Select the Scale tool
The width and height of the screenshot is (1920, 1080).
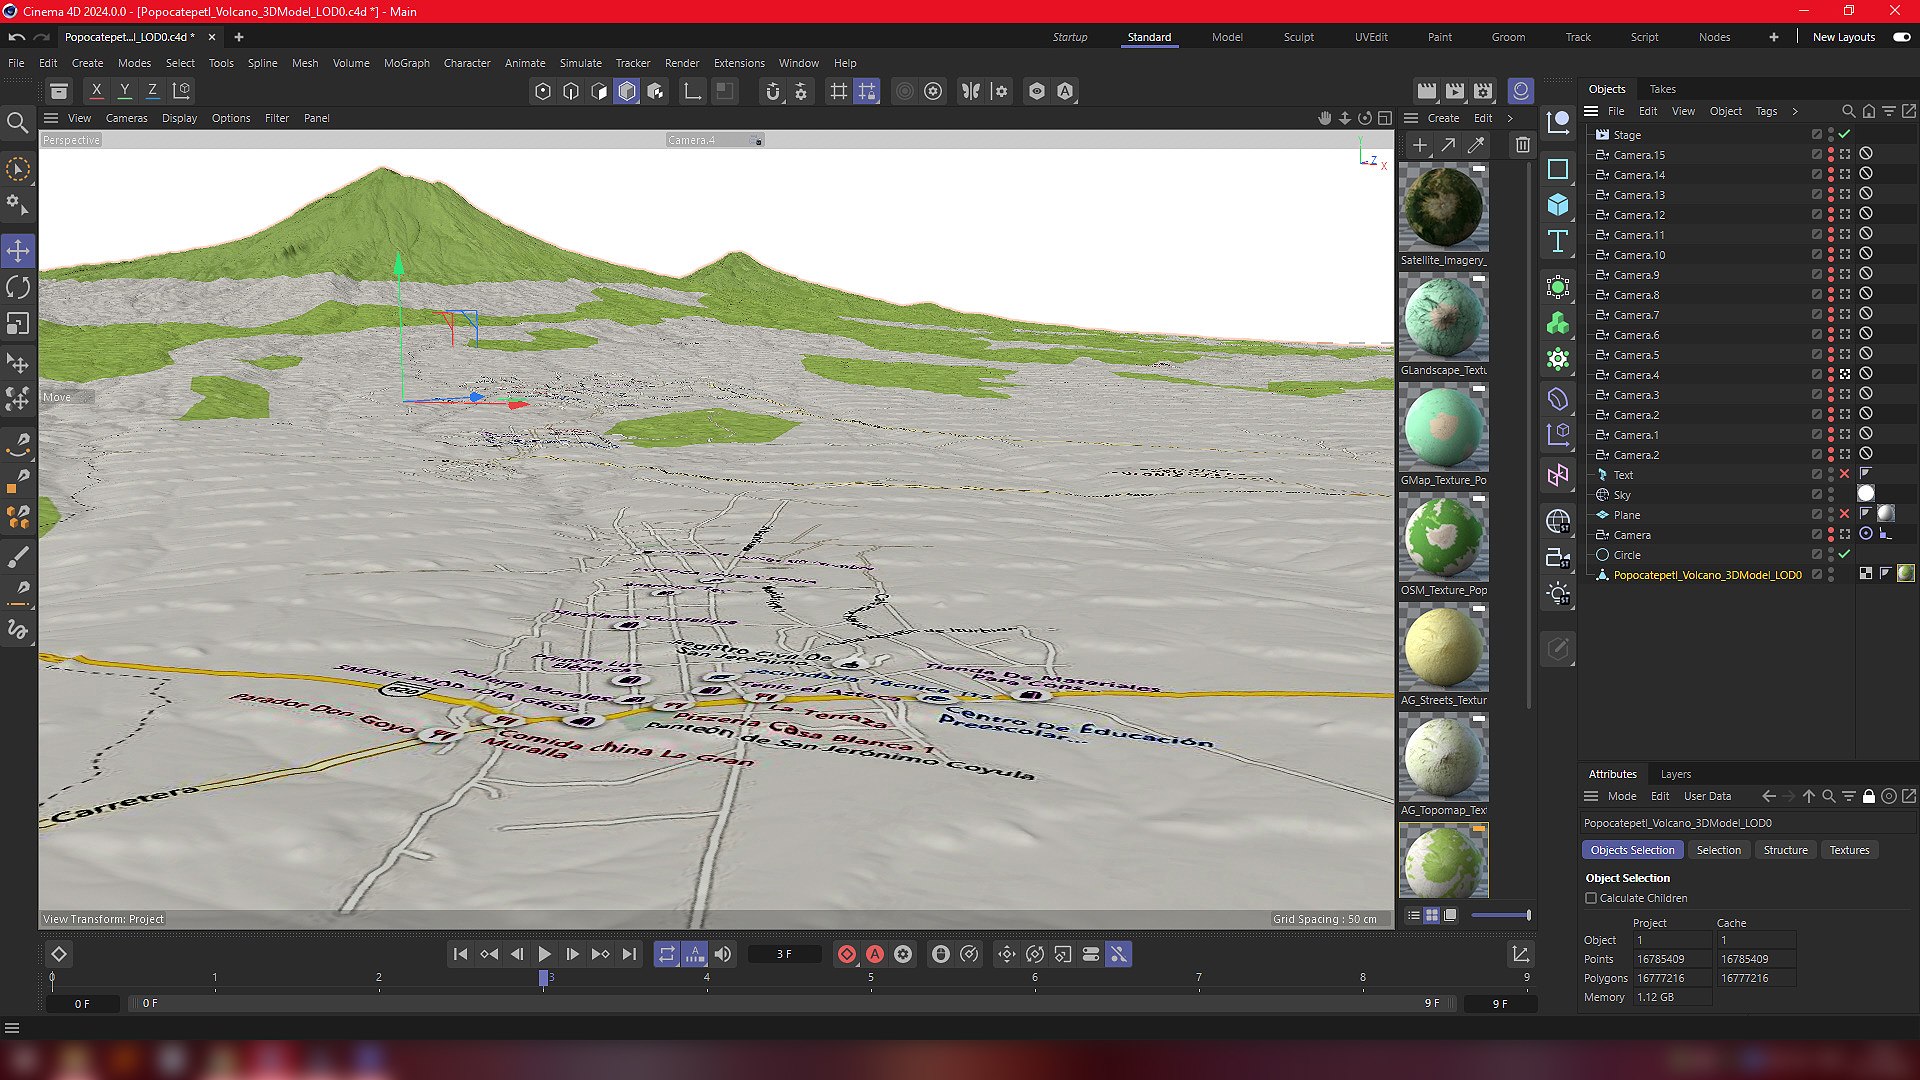coord(18,324)
